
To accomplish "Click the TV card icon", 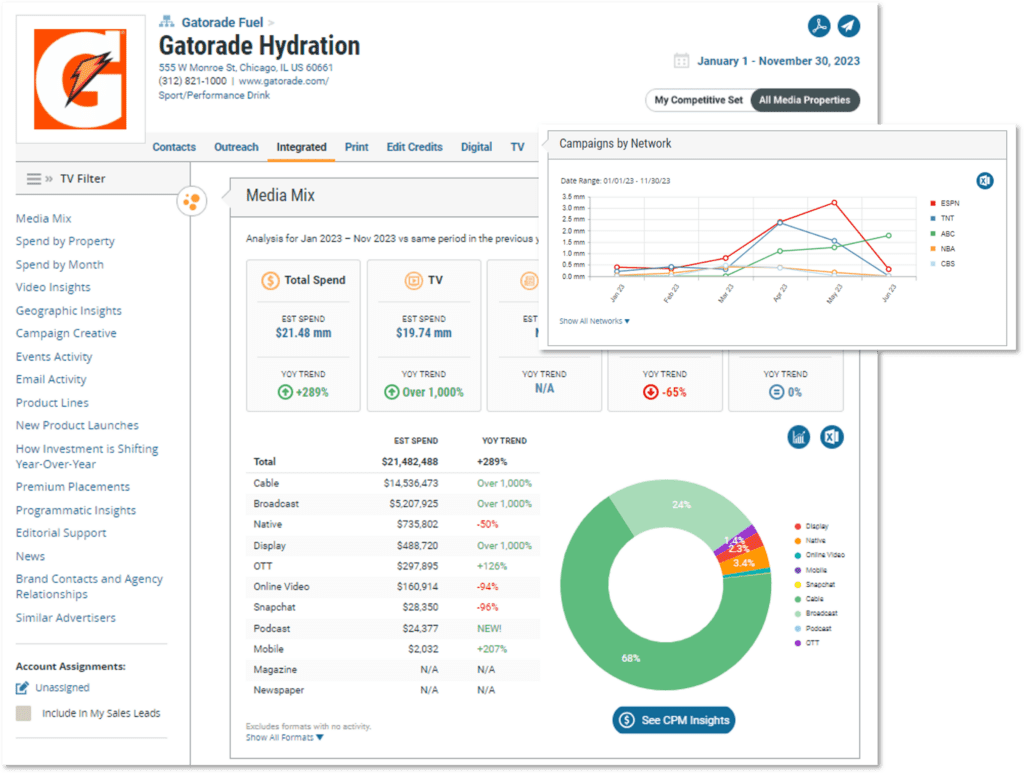I will click(413, 281).
